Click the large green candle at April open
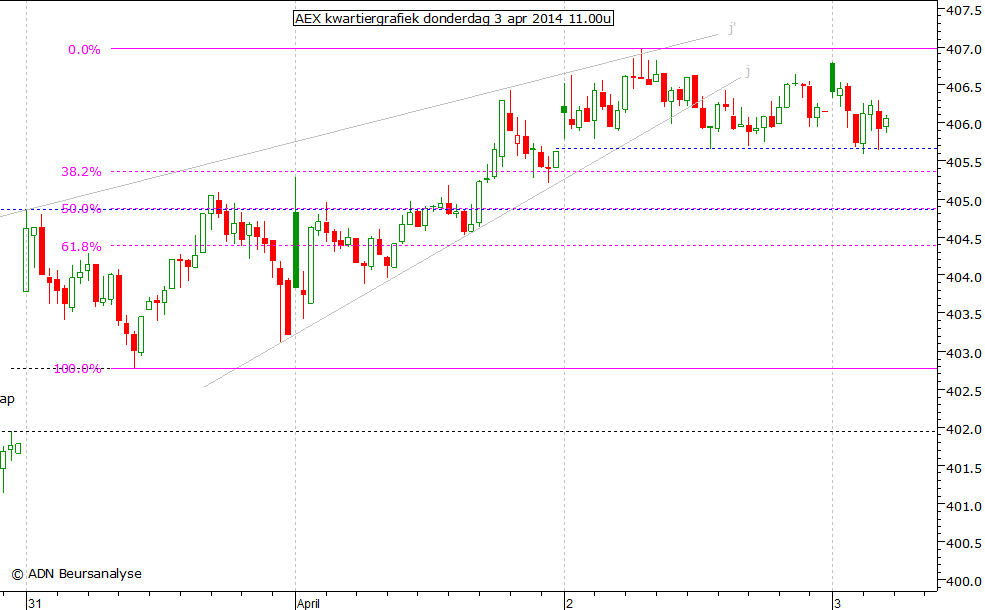 [296, 249]
